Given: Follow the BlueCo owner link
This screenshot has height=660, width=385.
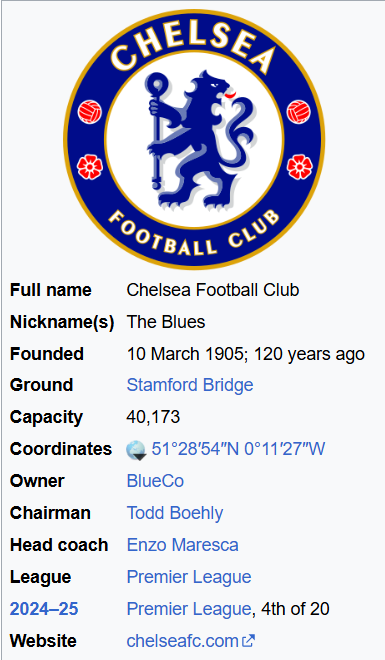Looking at the screenshot, I should [155, 481].
